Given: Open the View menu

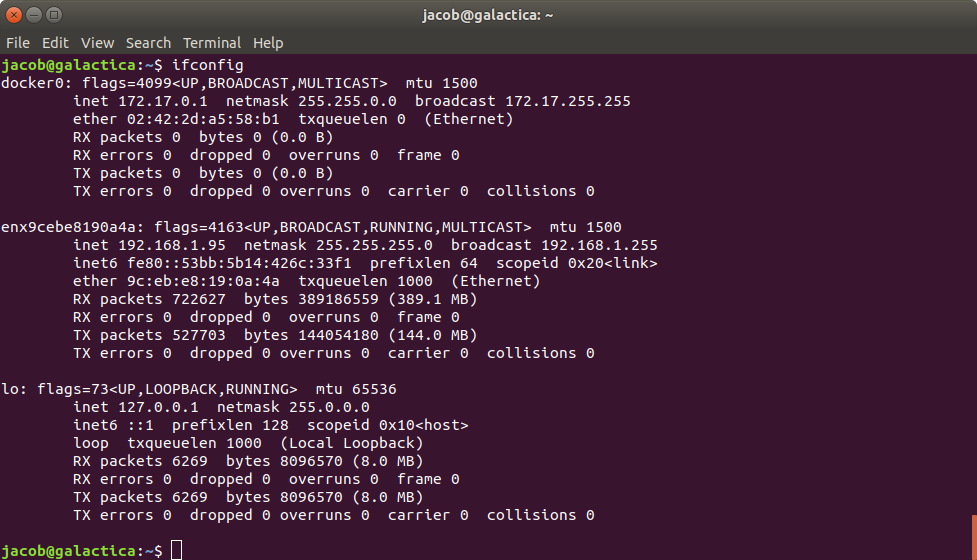Looking at the screenshot, I should click(97, 43).
